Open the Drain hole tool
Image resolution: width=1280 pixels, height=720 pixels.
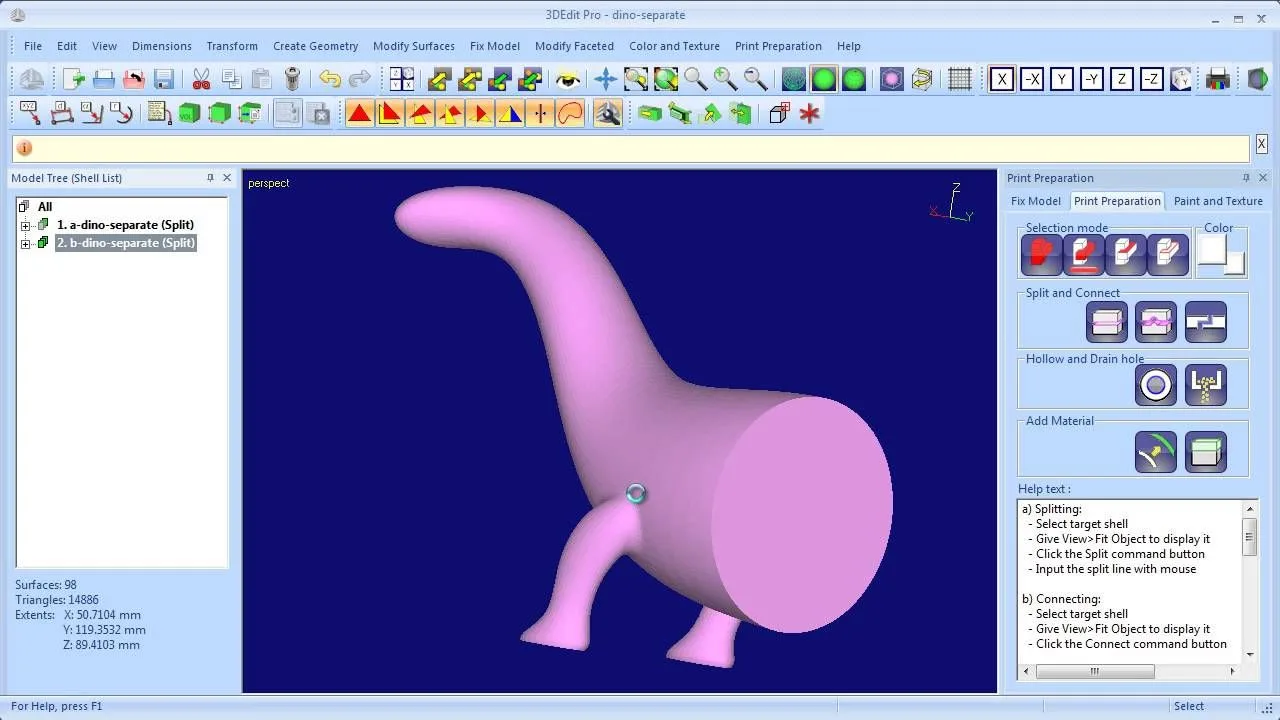point(1205,385)
